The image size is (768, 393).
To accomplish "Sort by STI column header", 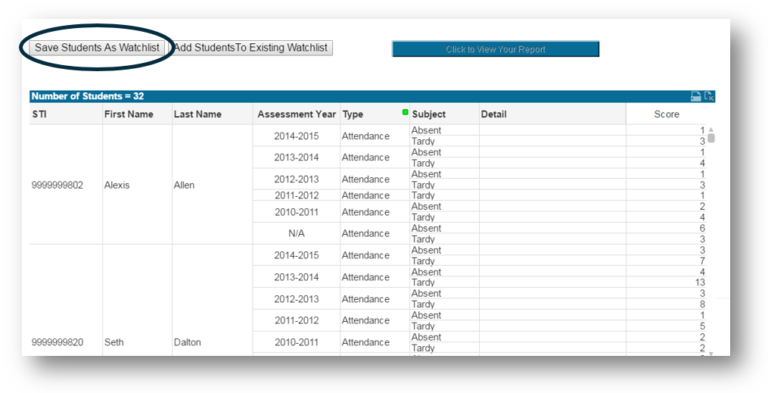I will [x=66, y=114].
